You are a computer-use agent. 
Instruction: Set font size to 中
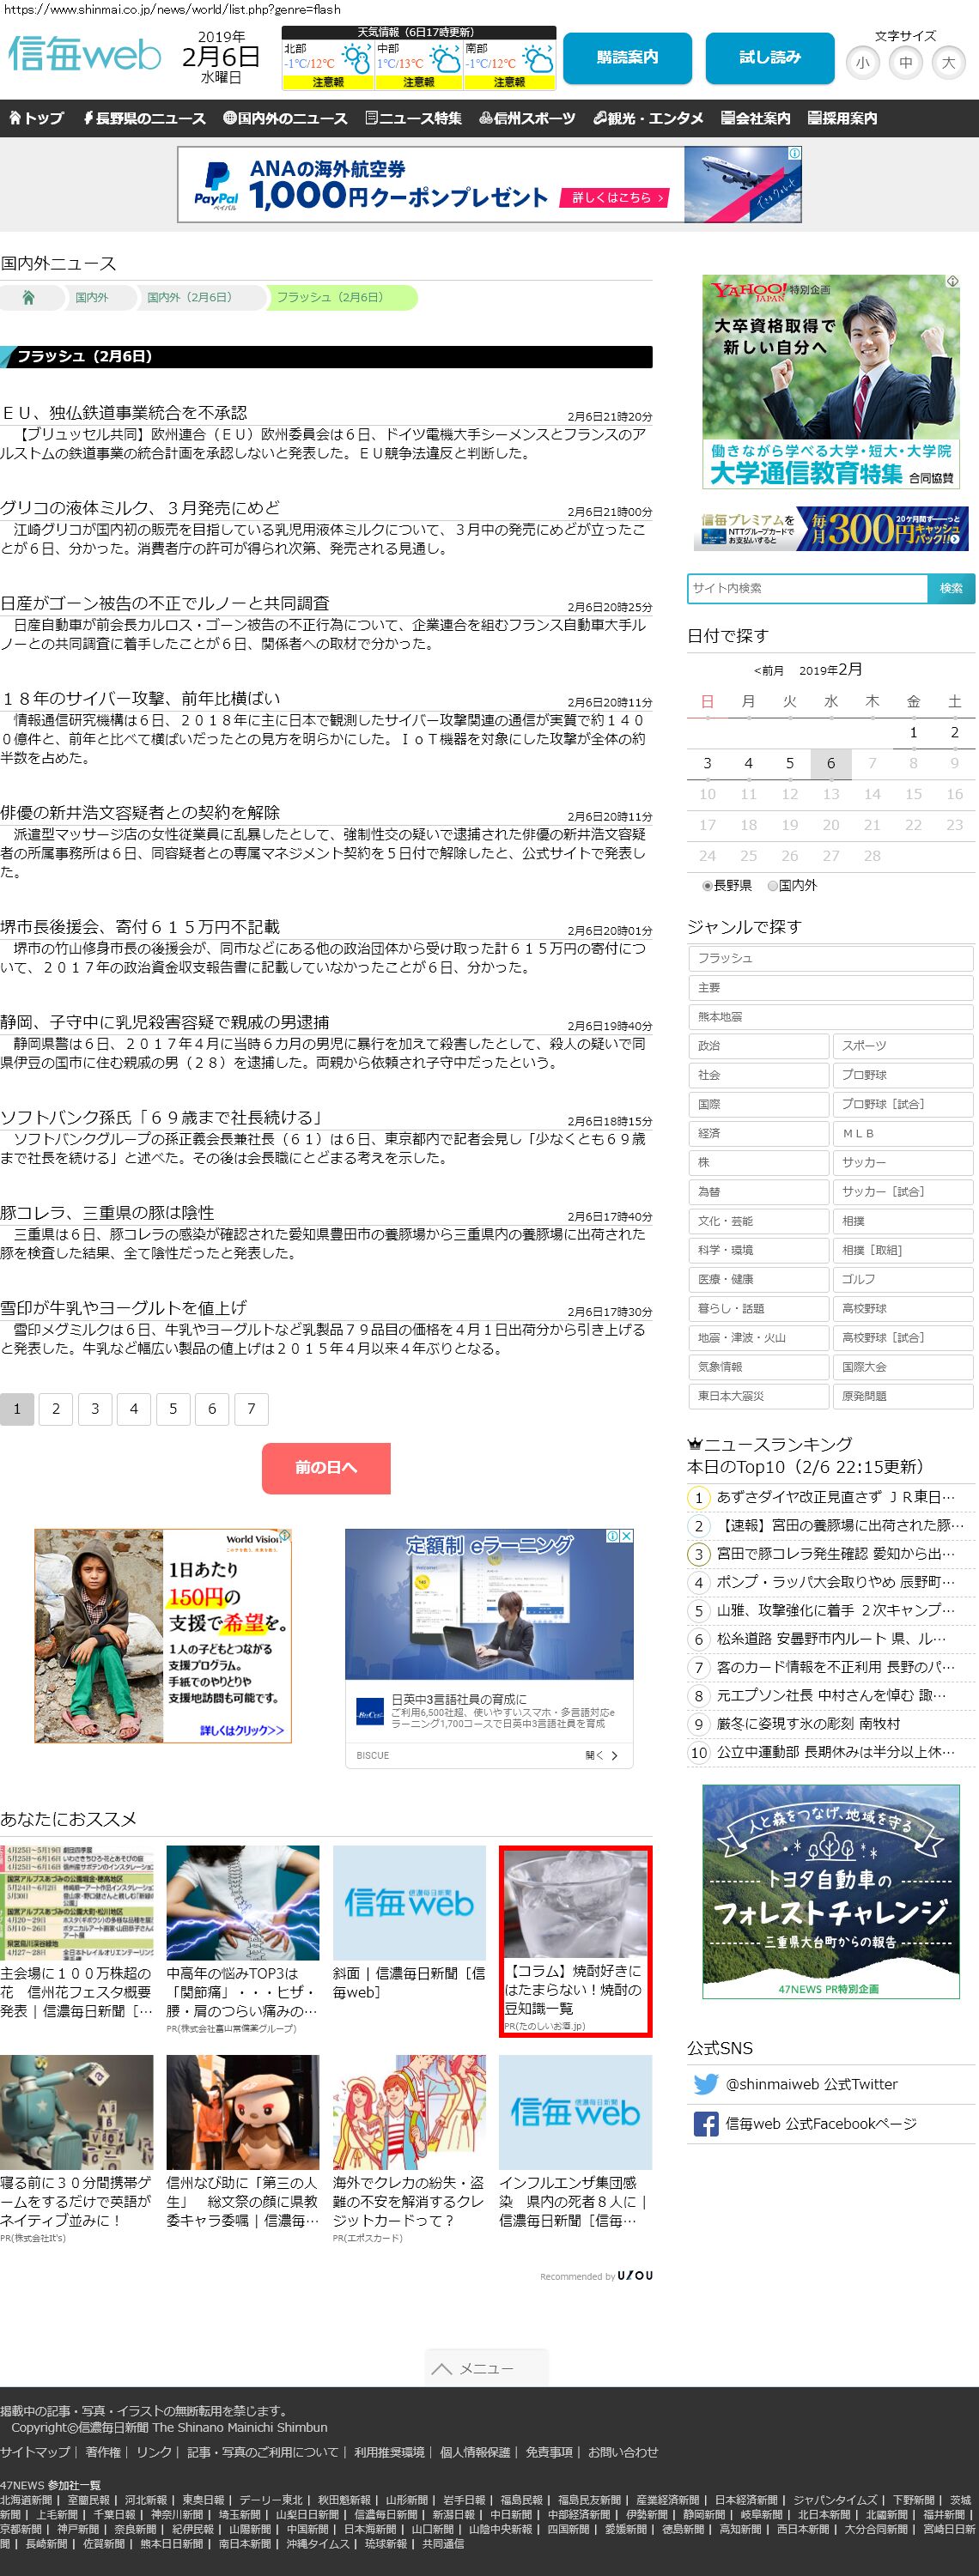905,63
